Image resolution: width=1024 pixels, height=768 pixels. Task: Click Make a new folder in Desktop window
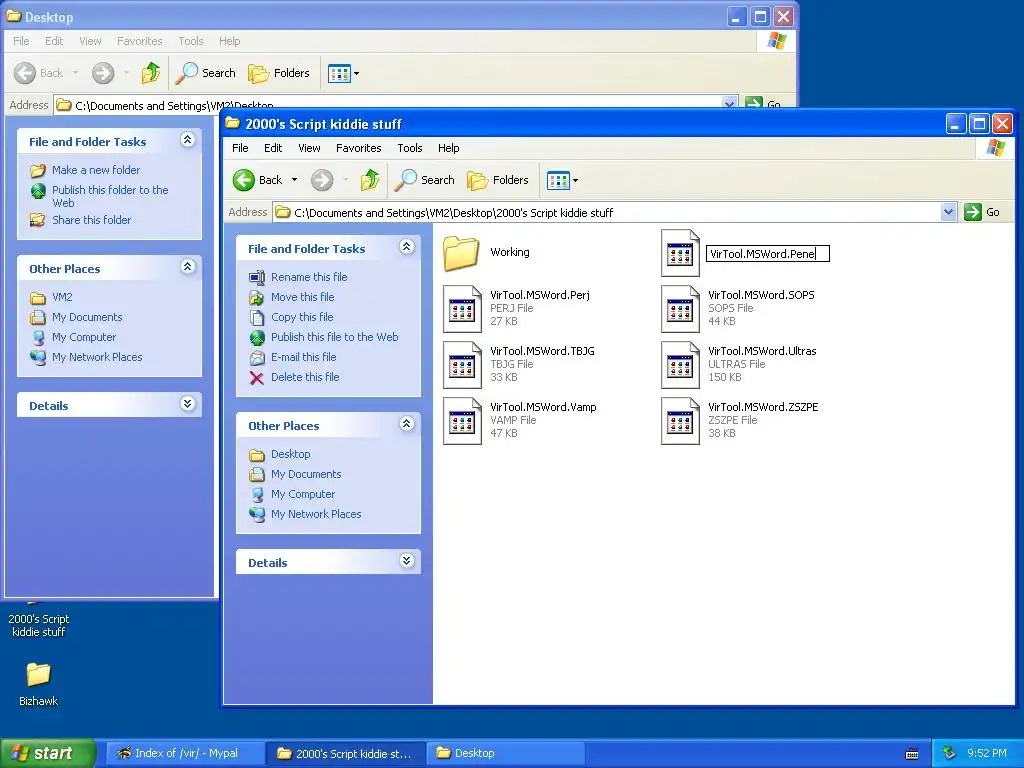(x=96, y=170)
